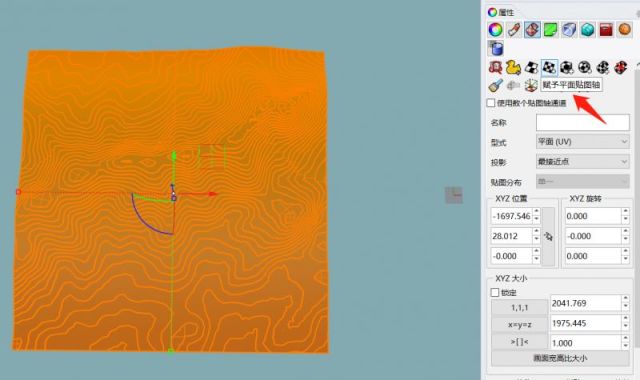640x380 pixels.
Task: Apply planar mapping icon
Action: pos(549,67)
